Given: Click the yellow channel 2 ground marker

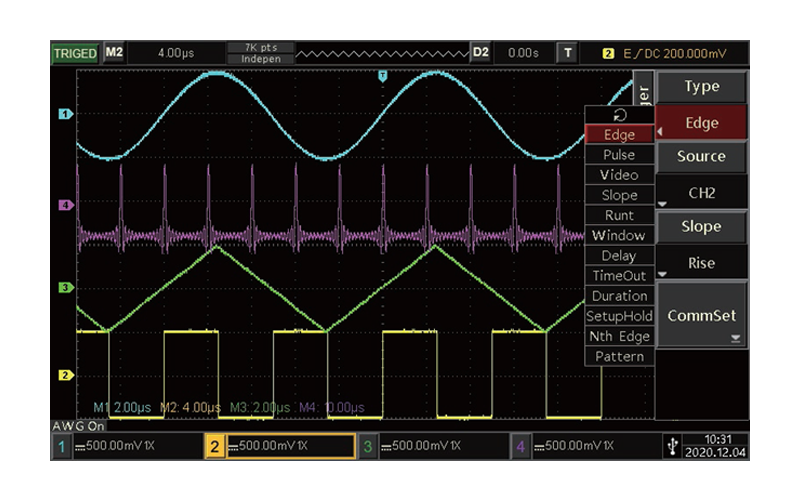Looking at the screenshot, I should [66, 375].
